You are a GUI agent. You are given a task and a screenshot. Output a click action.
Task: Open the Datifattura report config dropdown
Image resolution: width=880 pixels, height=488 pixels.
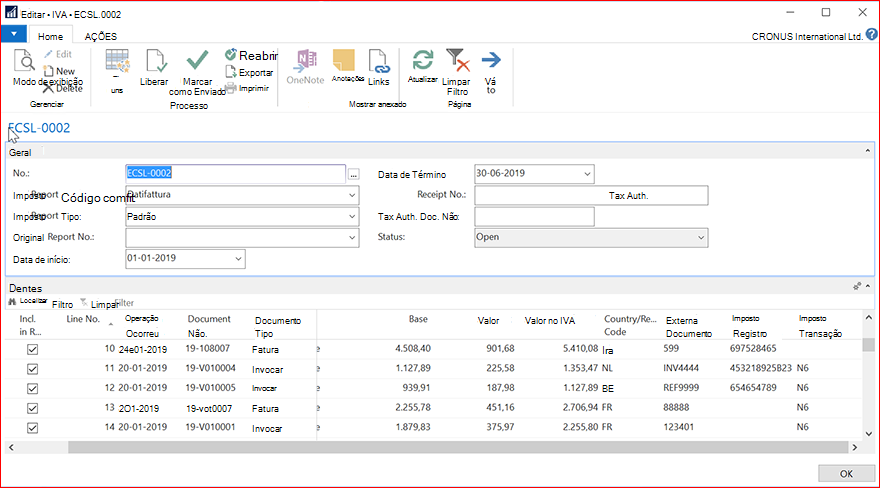point(352,195)
